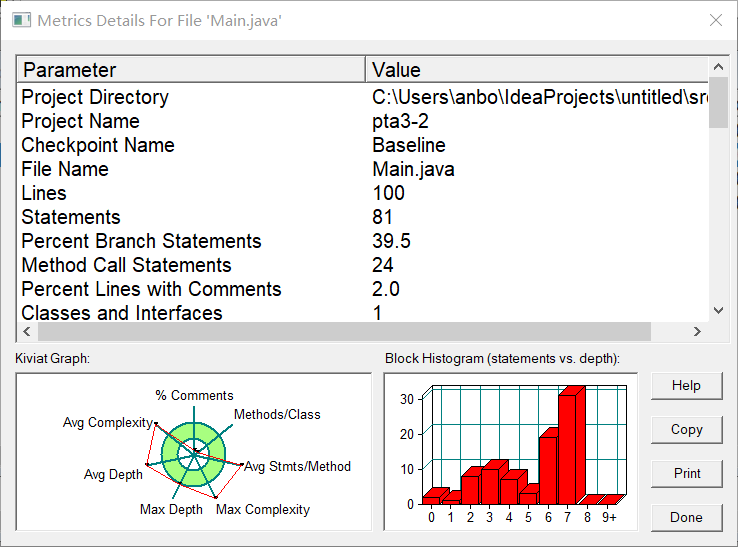Click the % Comments label
Screen dimensions: 738x547
point(194,395)
